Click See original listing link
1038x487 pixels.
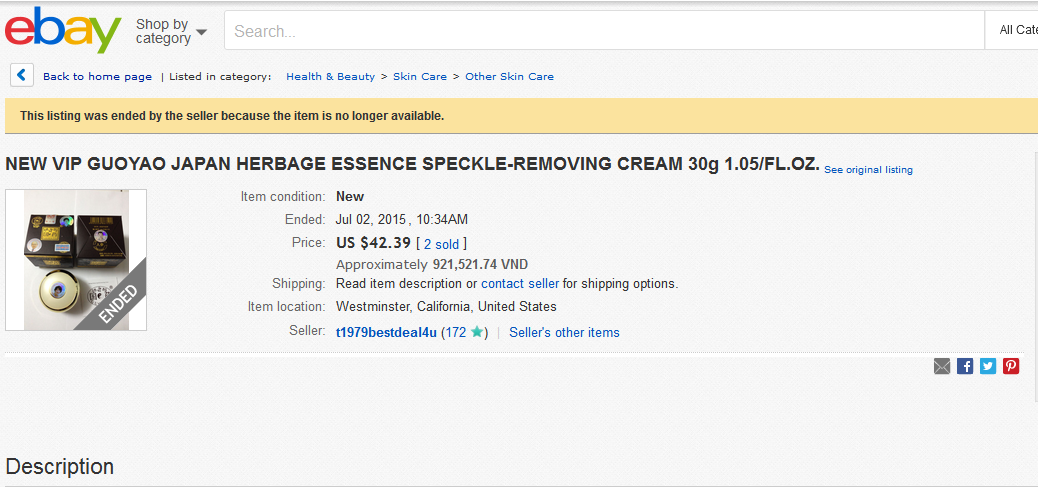pos(868,170)
